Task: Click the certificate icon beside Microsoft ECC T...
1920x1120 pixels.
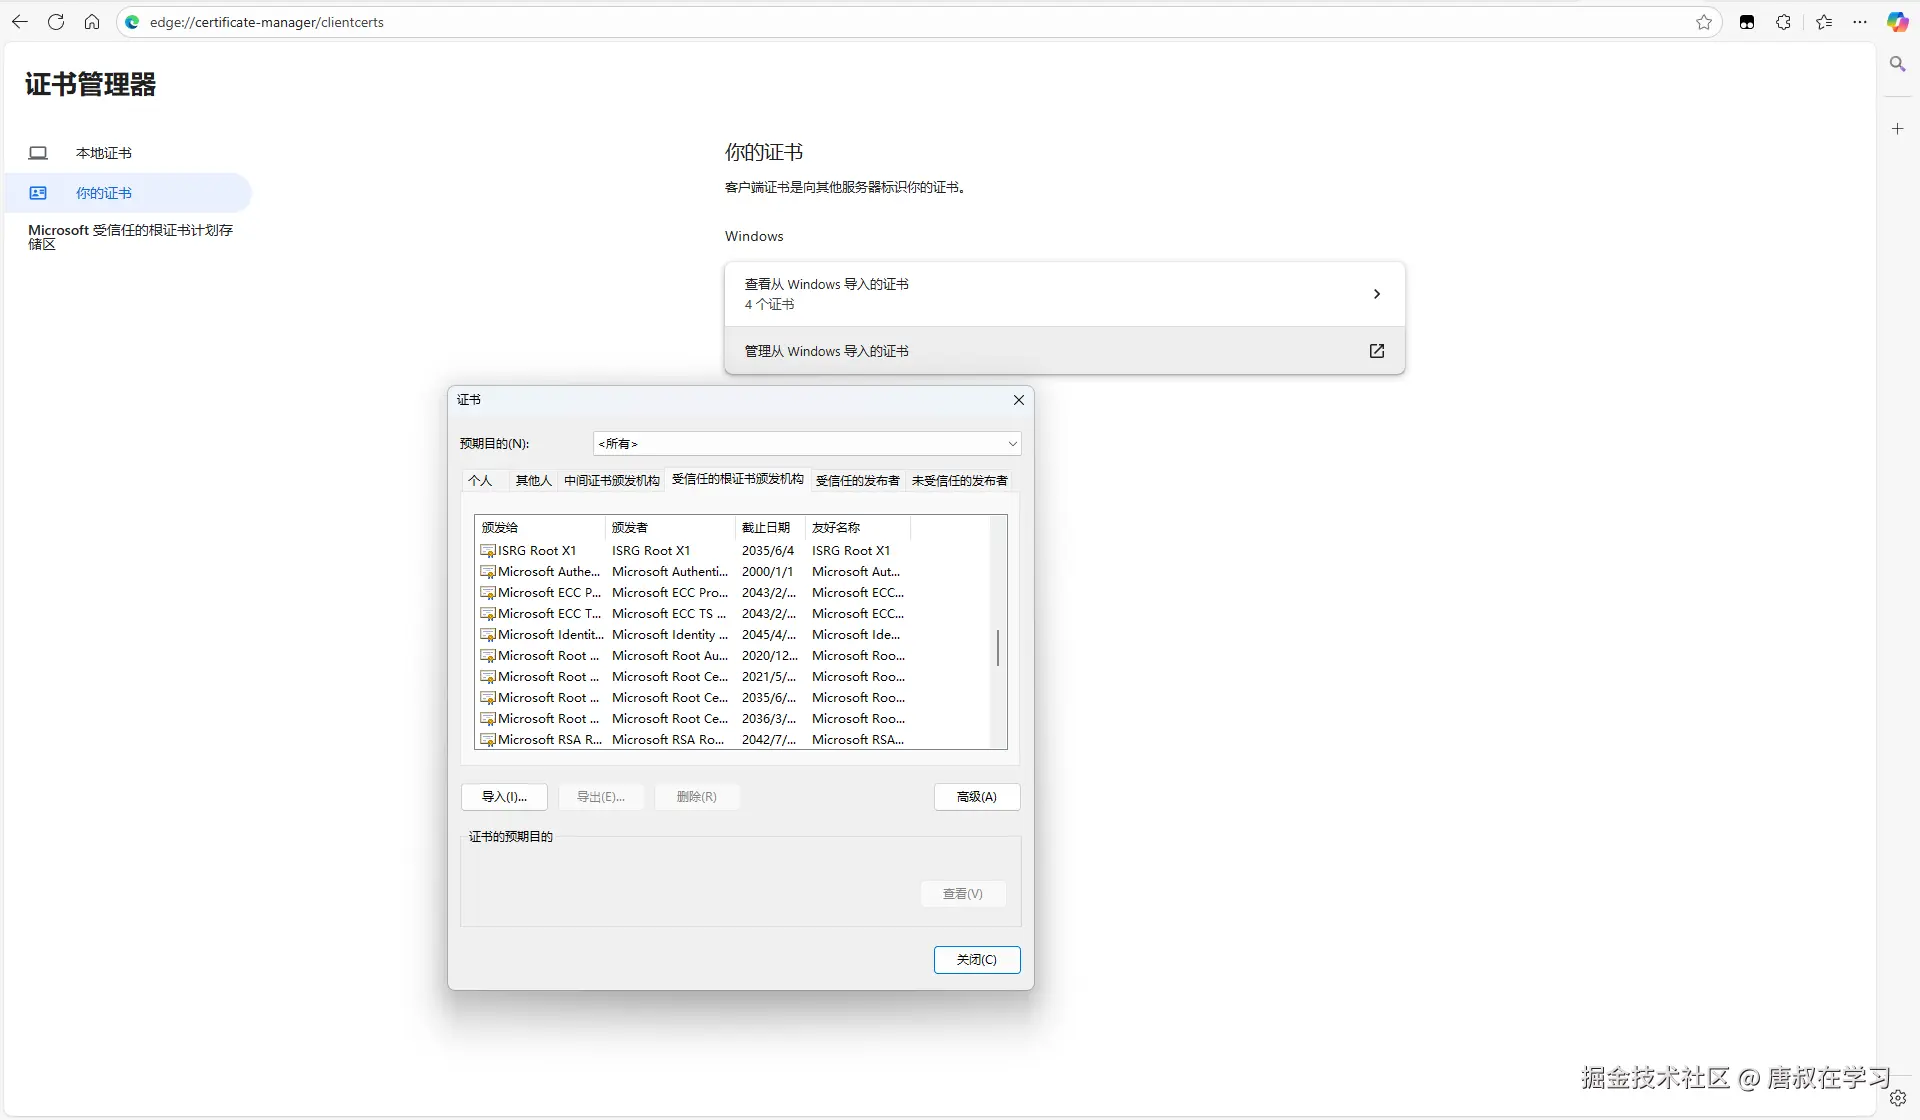Action: click(x=488, y=614)
